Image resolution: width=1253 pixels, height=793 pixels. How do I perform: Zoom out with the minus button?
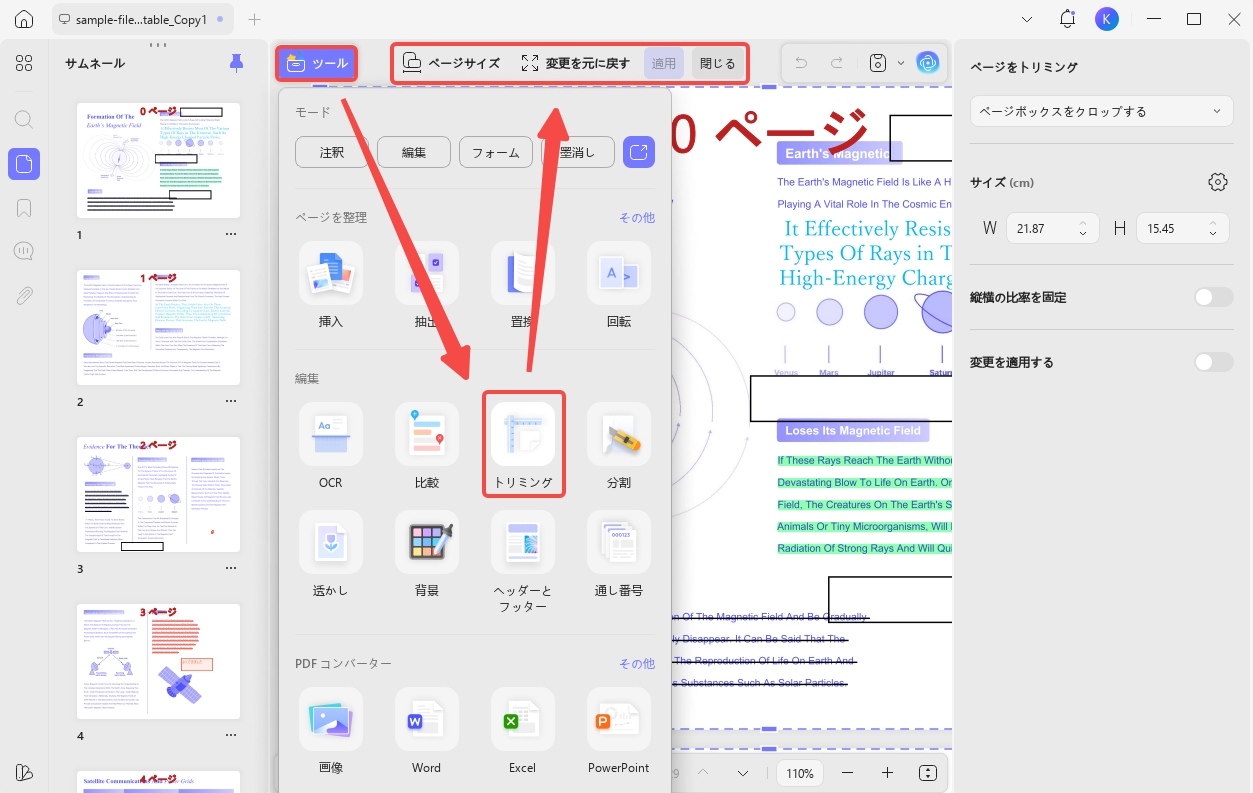847,773
